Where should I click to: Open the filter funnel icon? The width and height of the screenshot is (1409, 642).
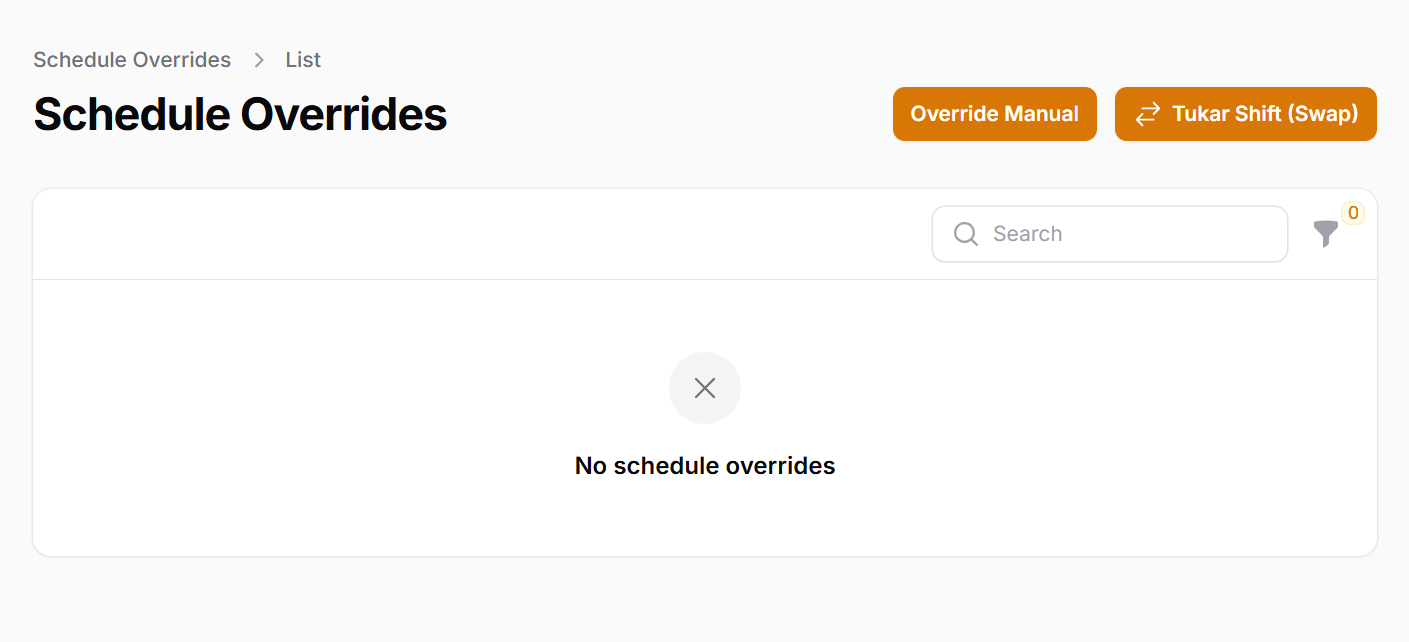tap(1325, 234)
